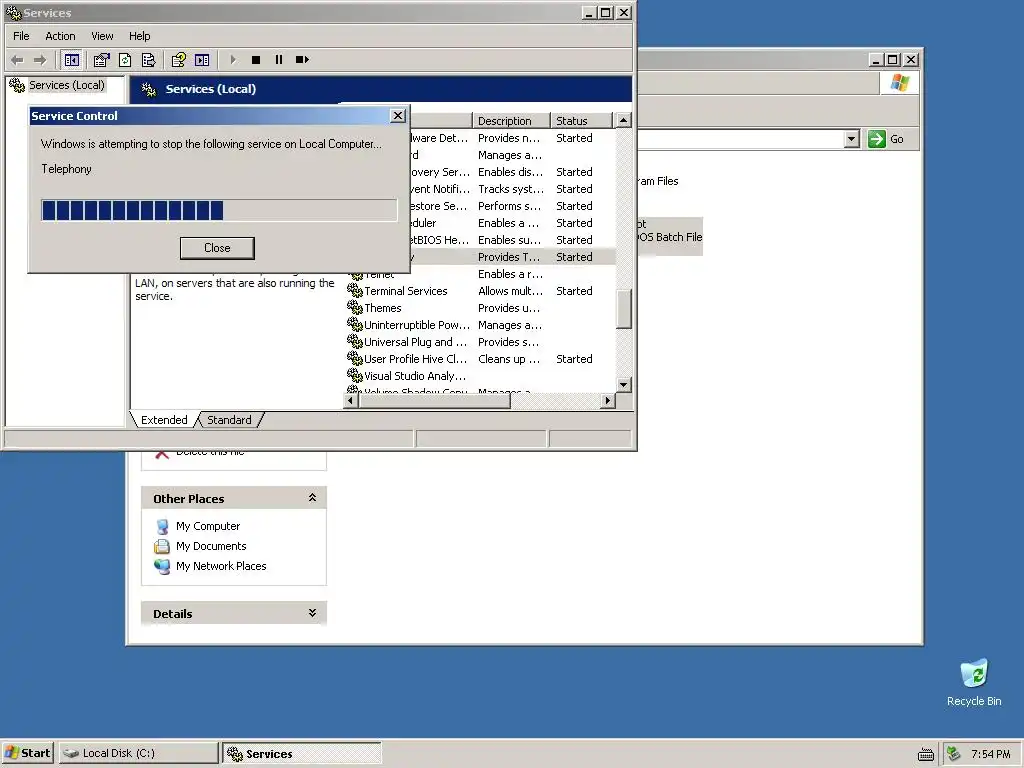This screenshot has width=1024, height=768.
Task: Open the Action menu
Action: pos(60,36)
